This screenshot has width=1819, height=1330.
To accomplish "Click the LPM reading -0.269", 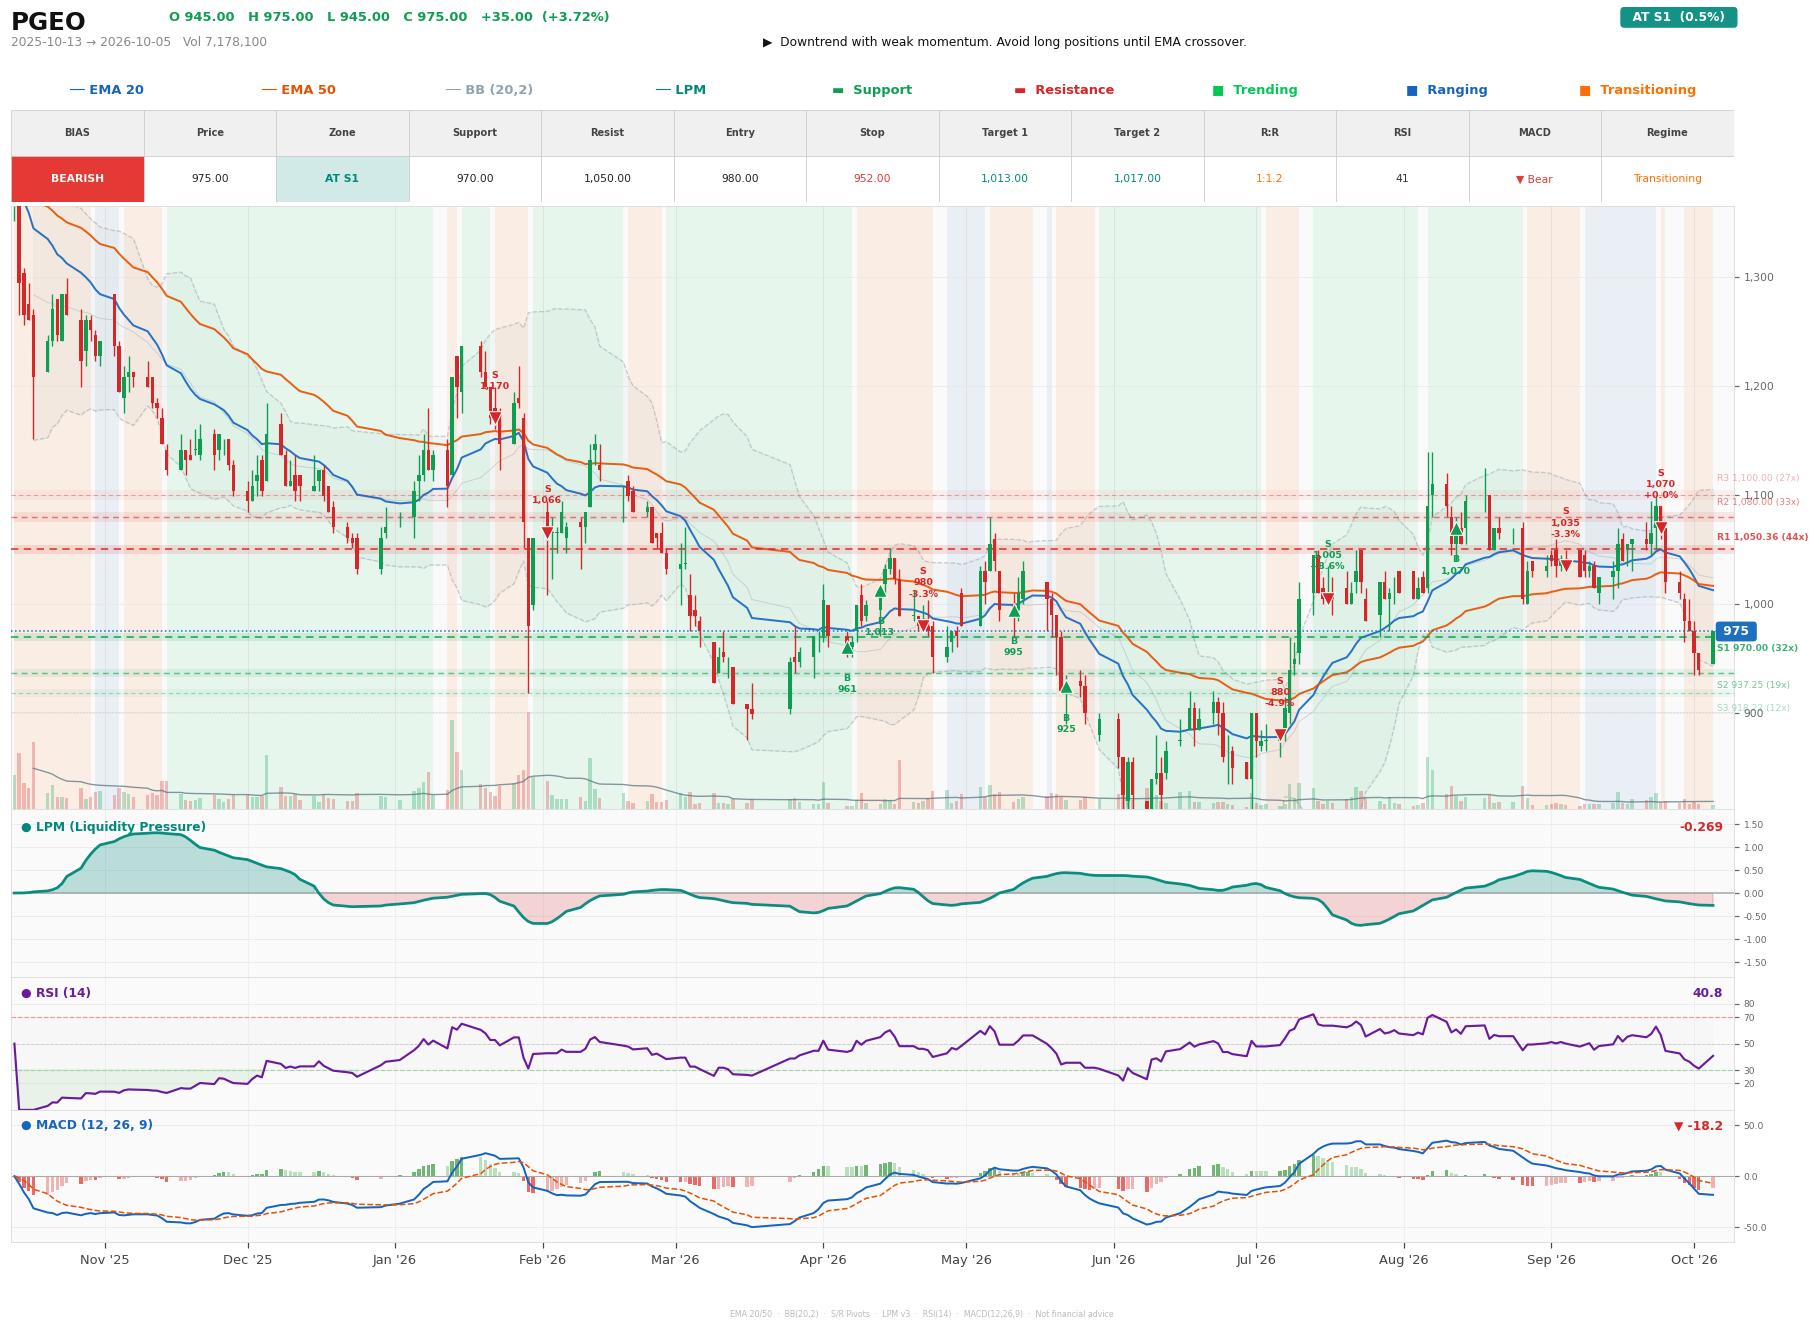I will click(x=1701, y=827).
